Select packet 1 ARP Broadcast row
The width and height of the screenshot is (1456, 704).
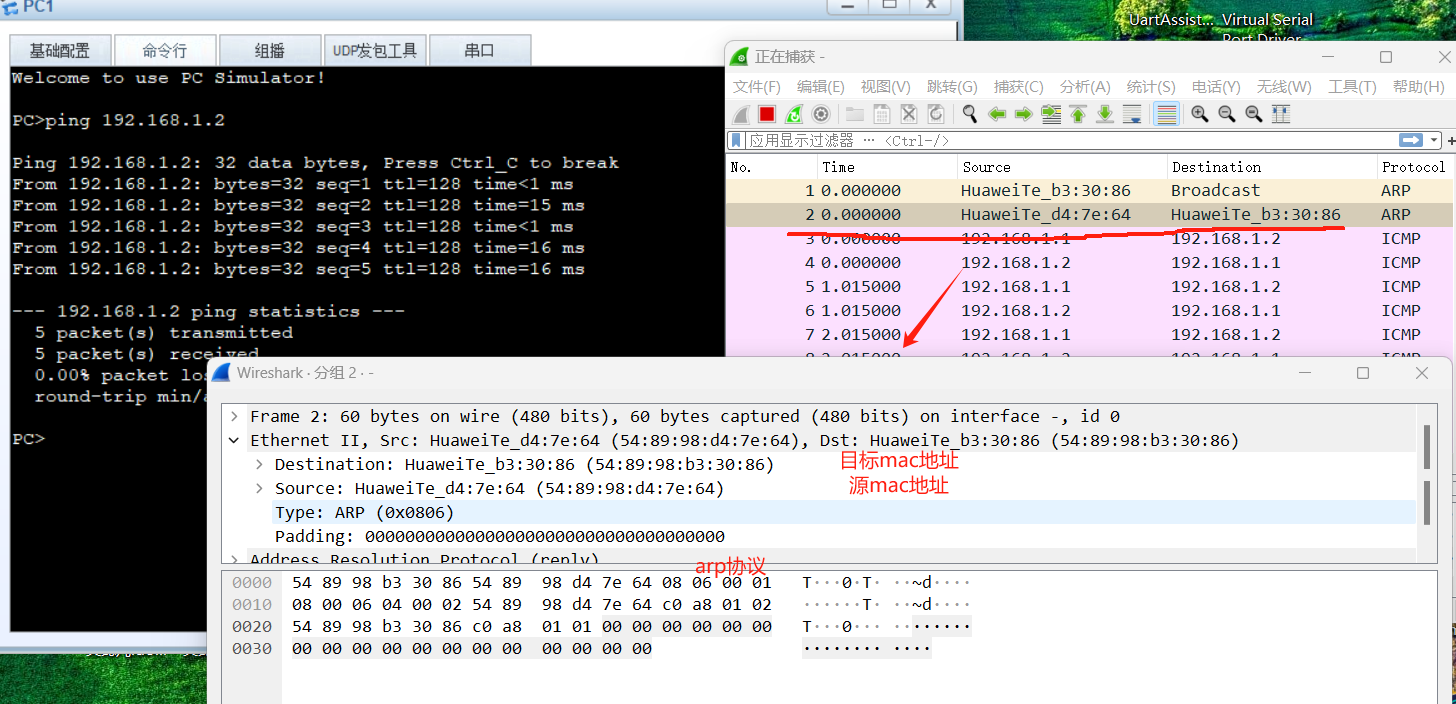point(1089,190)
